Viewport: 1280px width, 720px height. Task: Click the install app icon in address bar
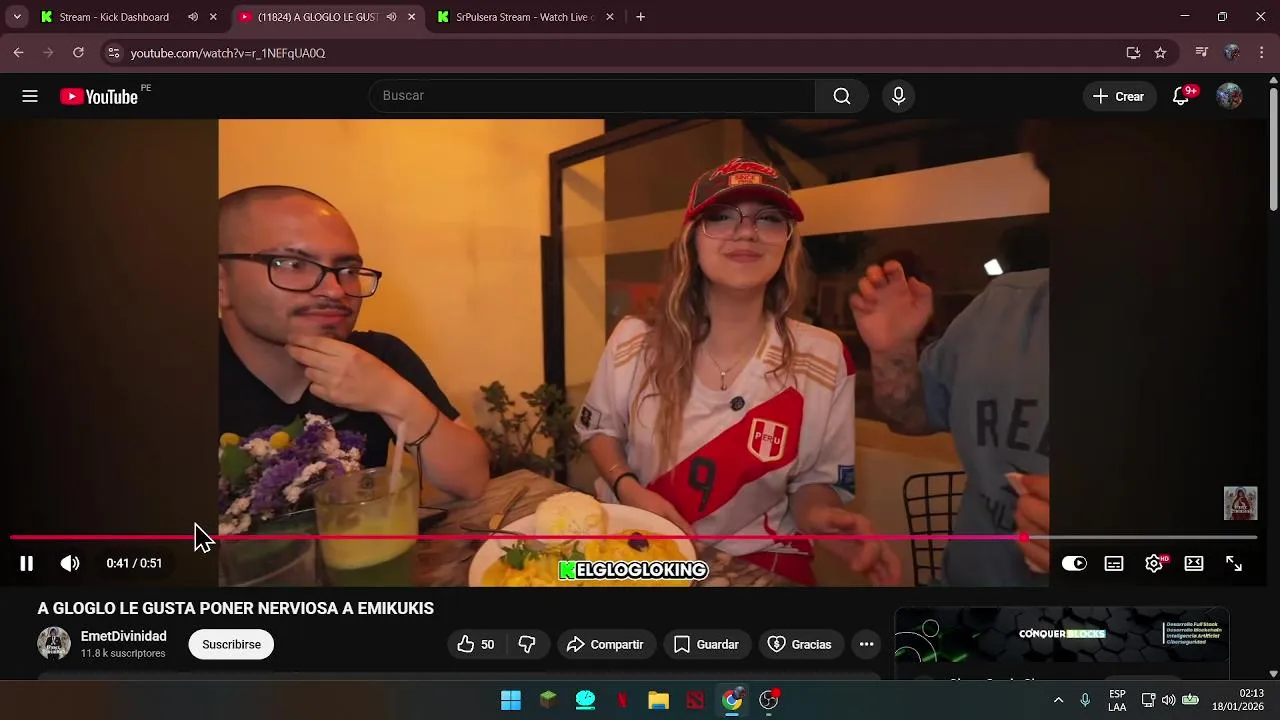click(x=1133, y=53)
